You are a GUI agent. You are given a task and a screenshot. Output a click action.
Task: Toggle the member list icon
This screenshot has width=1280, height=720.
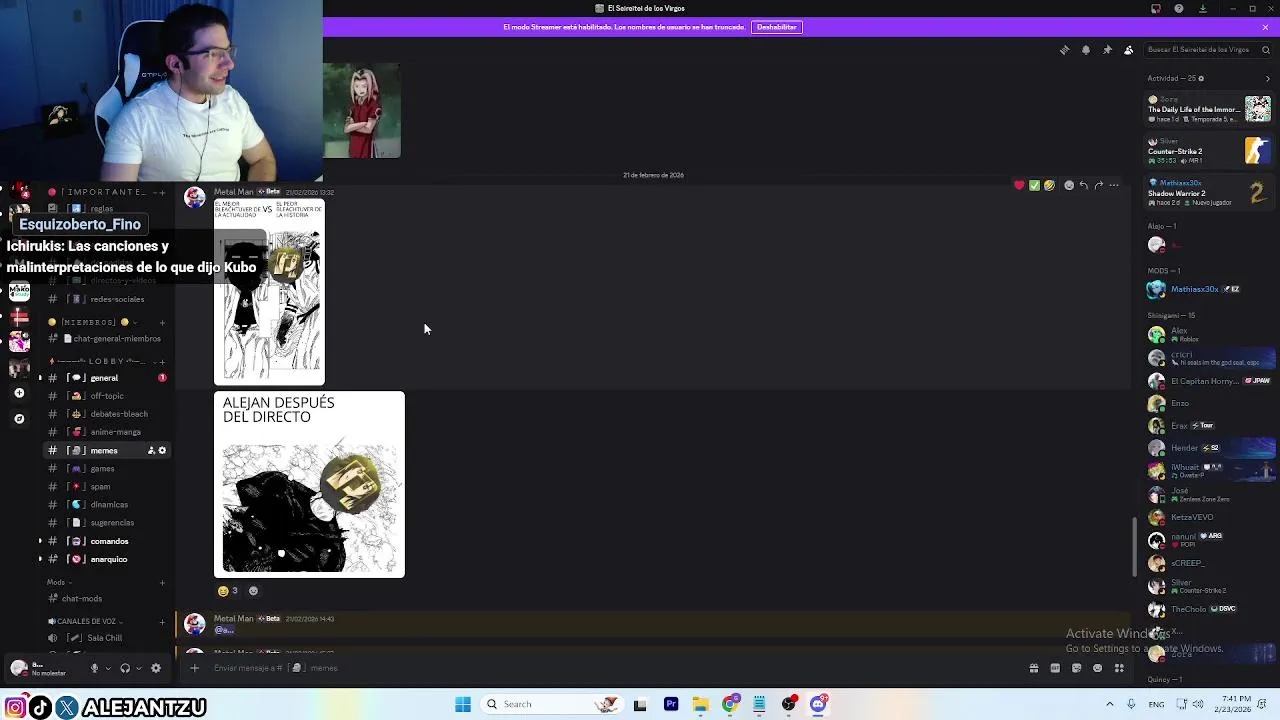[x=1129, y=50]
